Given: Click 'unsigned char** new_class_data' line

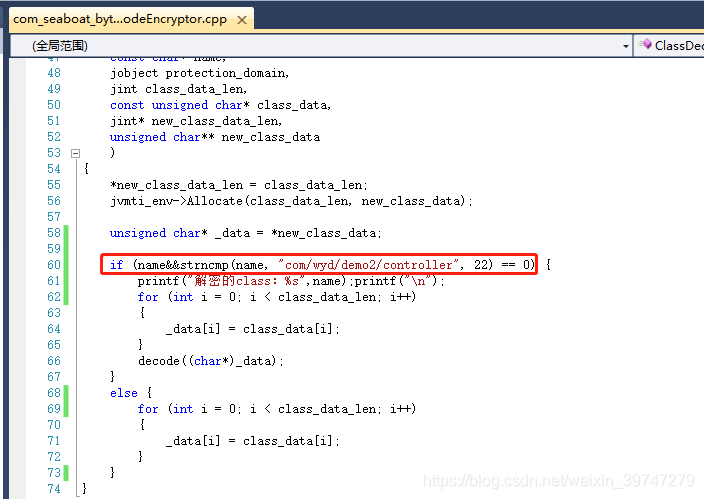Looking at the screenshot, I should point(215,137).
